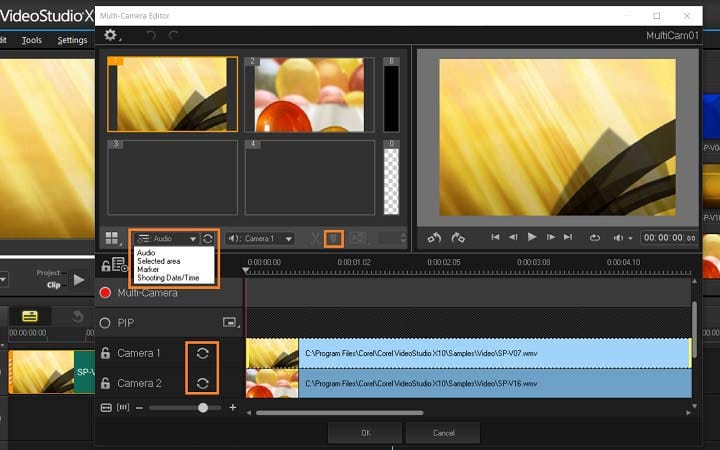This screenshot has height=450, width=720.
Task: Toggle the loop playback icon
Action: pos(595,237)
